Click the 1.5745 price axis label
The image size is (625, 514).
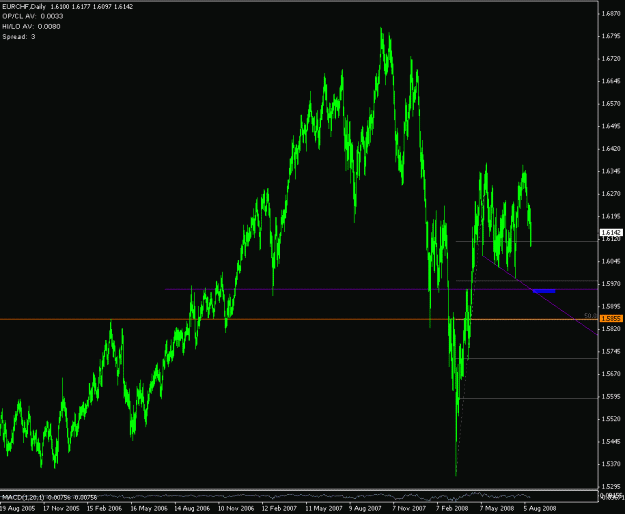(x=611, y=351)
